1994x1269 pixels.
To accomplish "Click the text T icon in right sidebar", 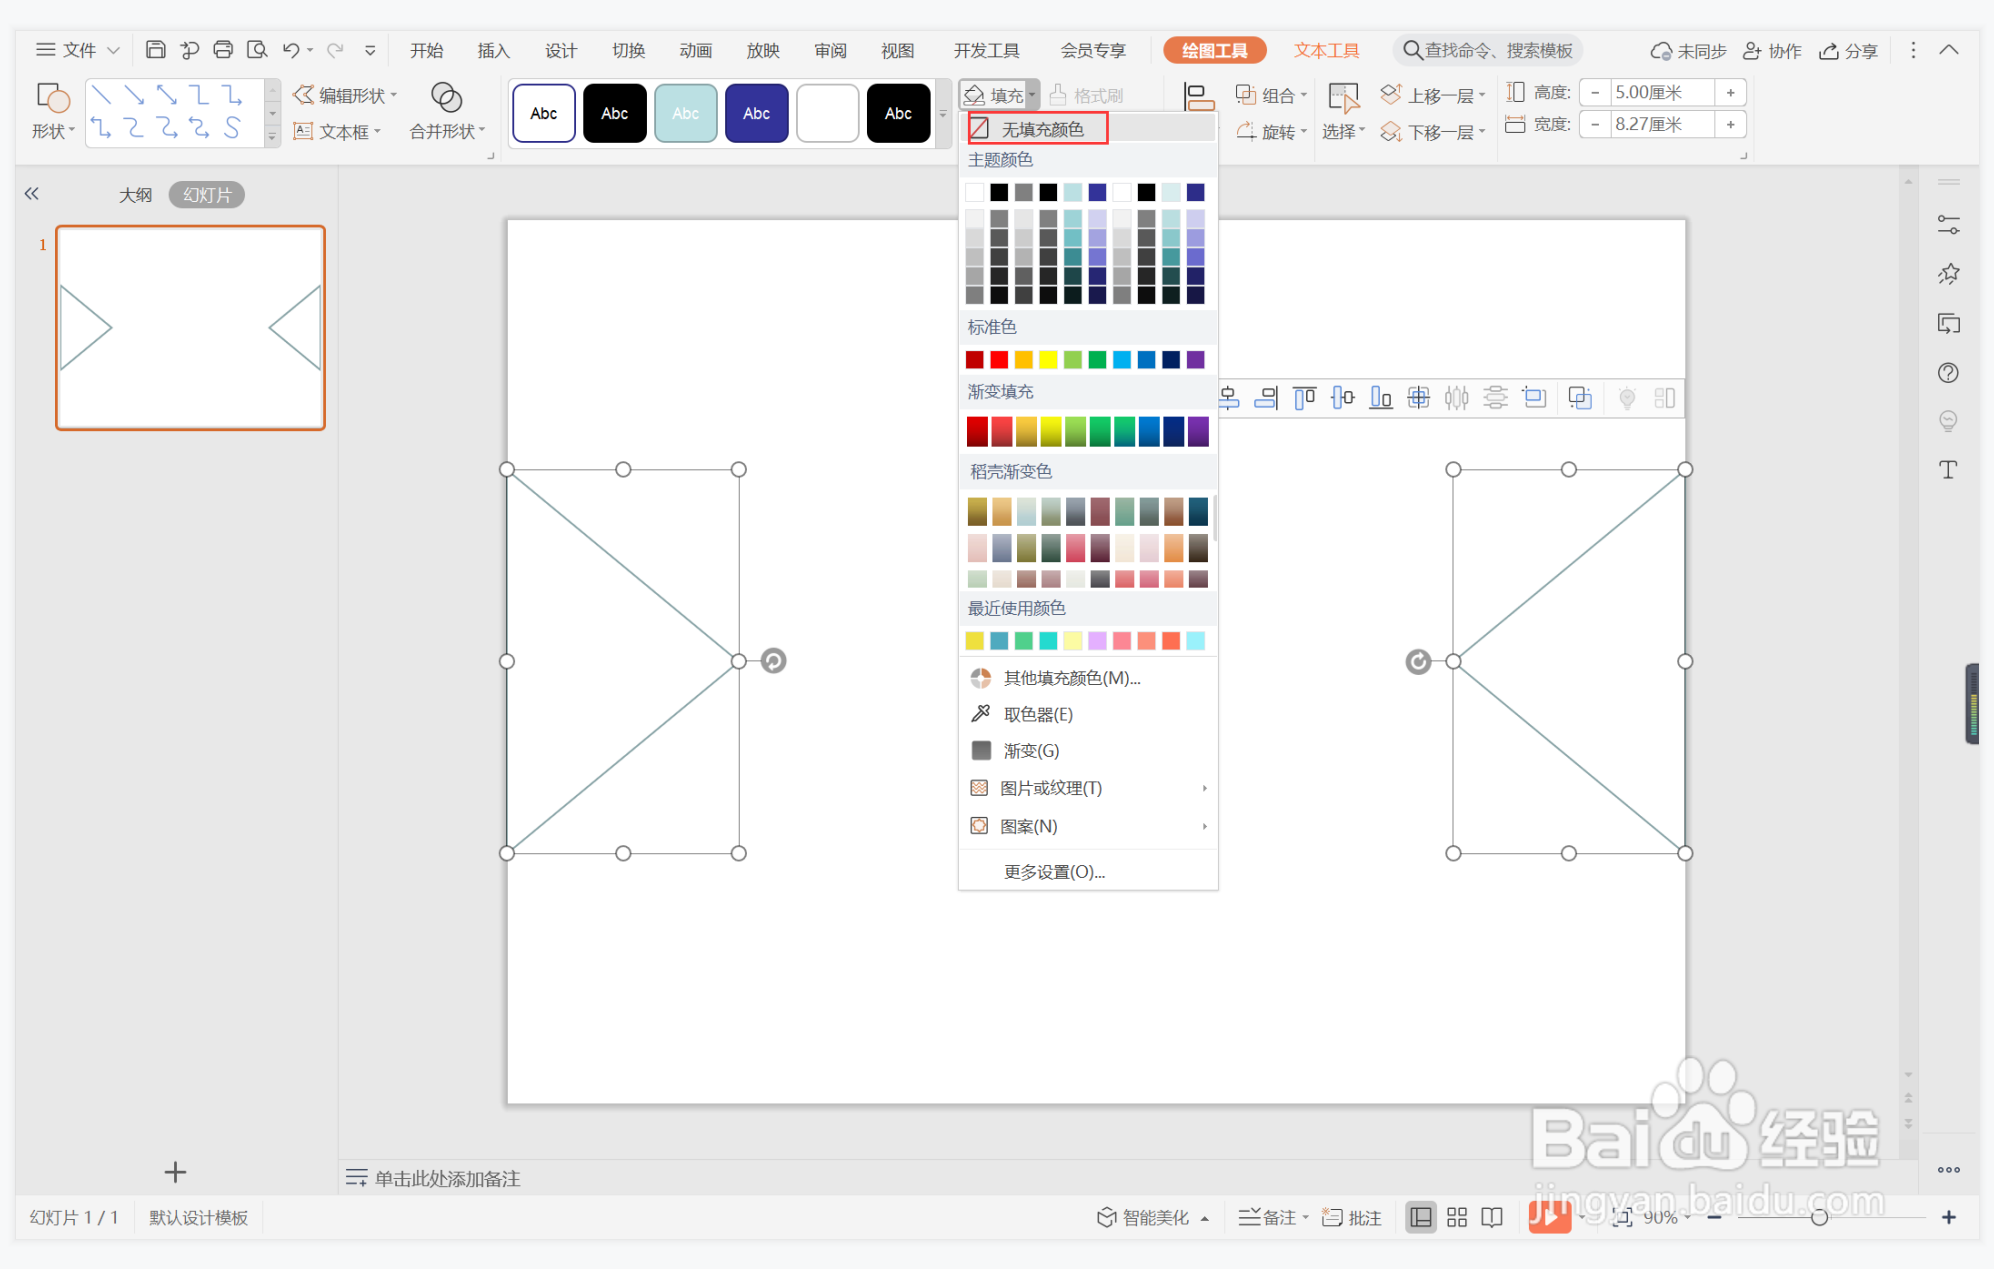I will click(1948, 470).
